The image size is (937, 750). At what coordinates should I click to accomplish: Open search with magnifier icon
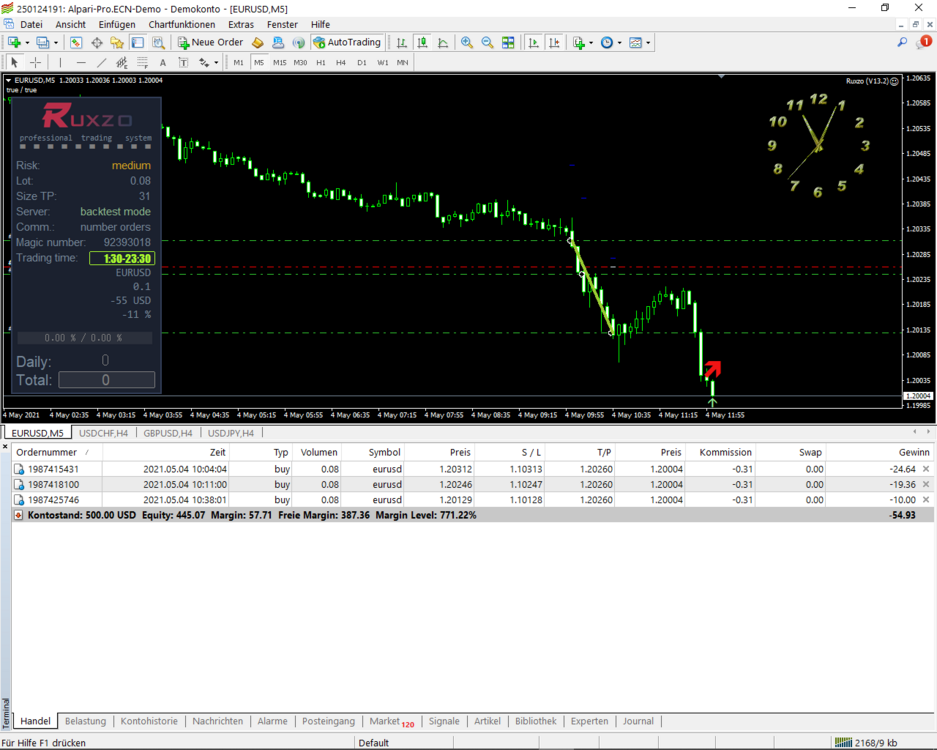coord(902,42)
